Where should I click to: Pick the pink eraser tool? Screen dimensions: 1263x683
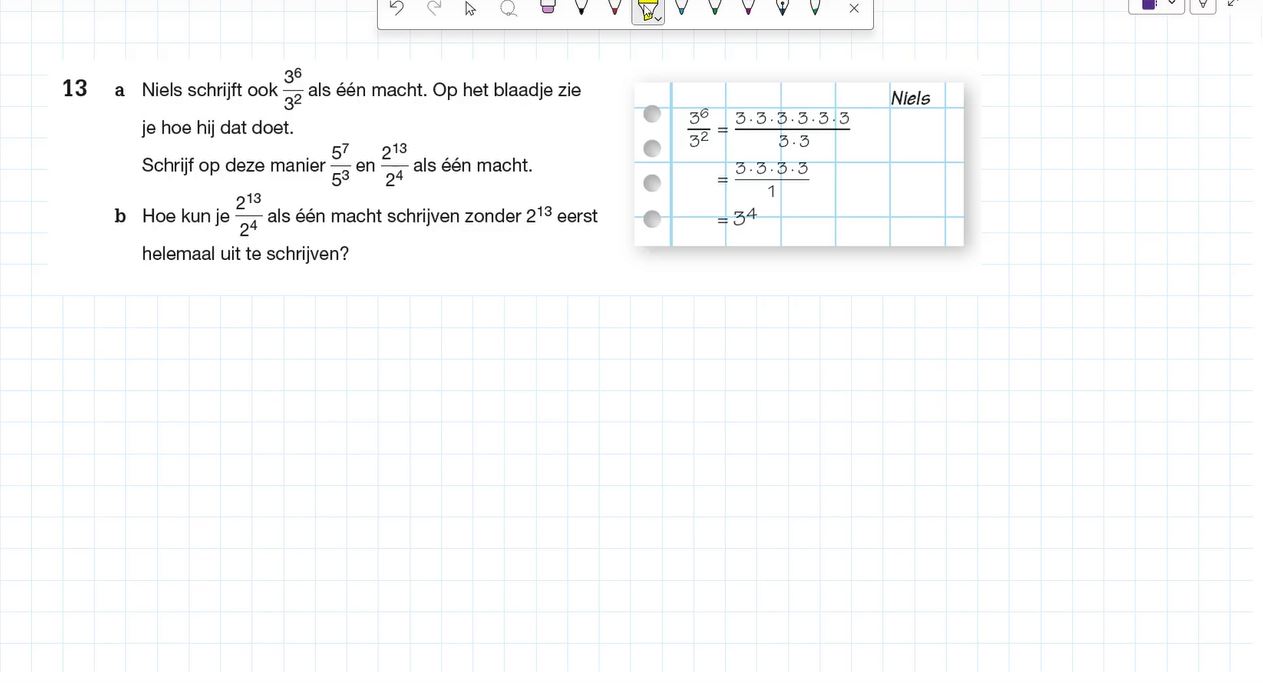[x=547, y=7]
